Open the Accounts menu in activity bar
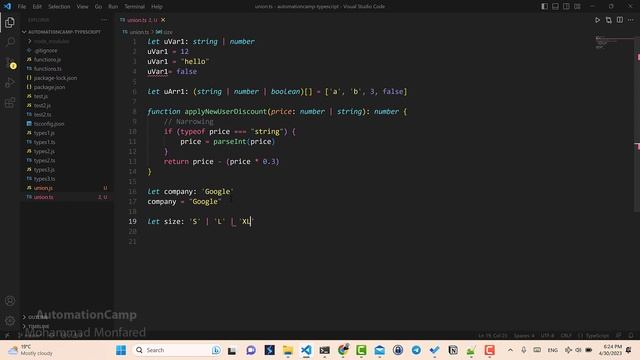The height and width of the screenshot is (360, 640). point(10,301)
